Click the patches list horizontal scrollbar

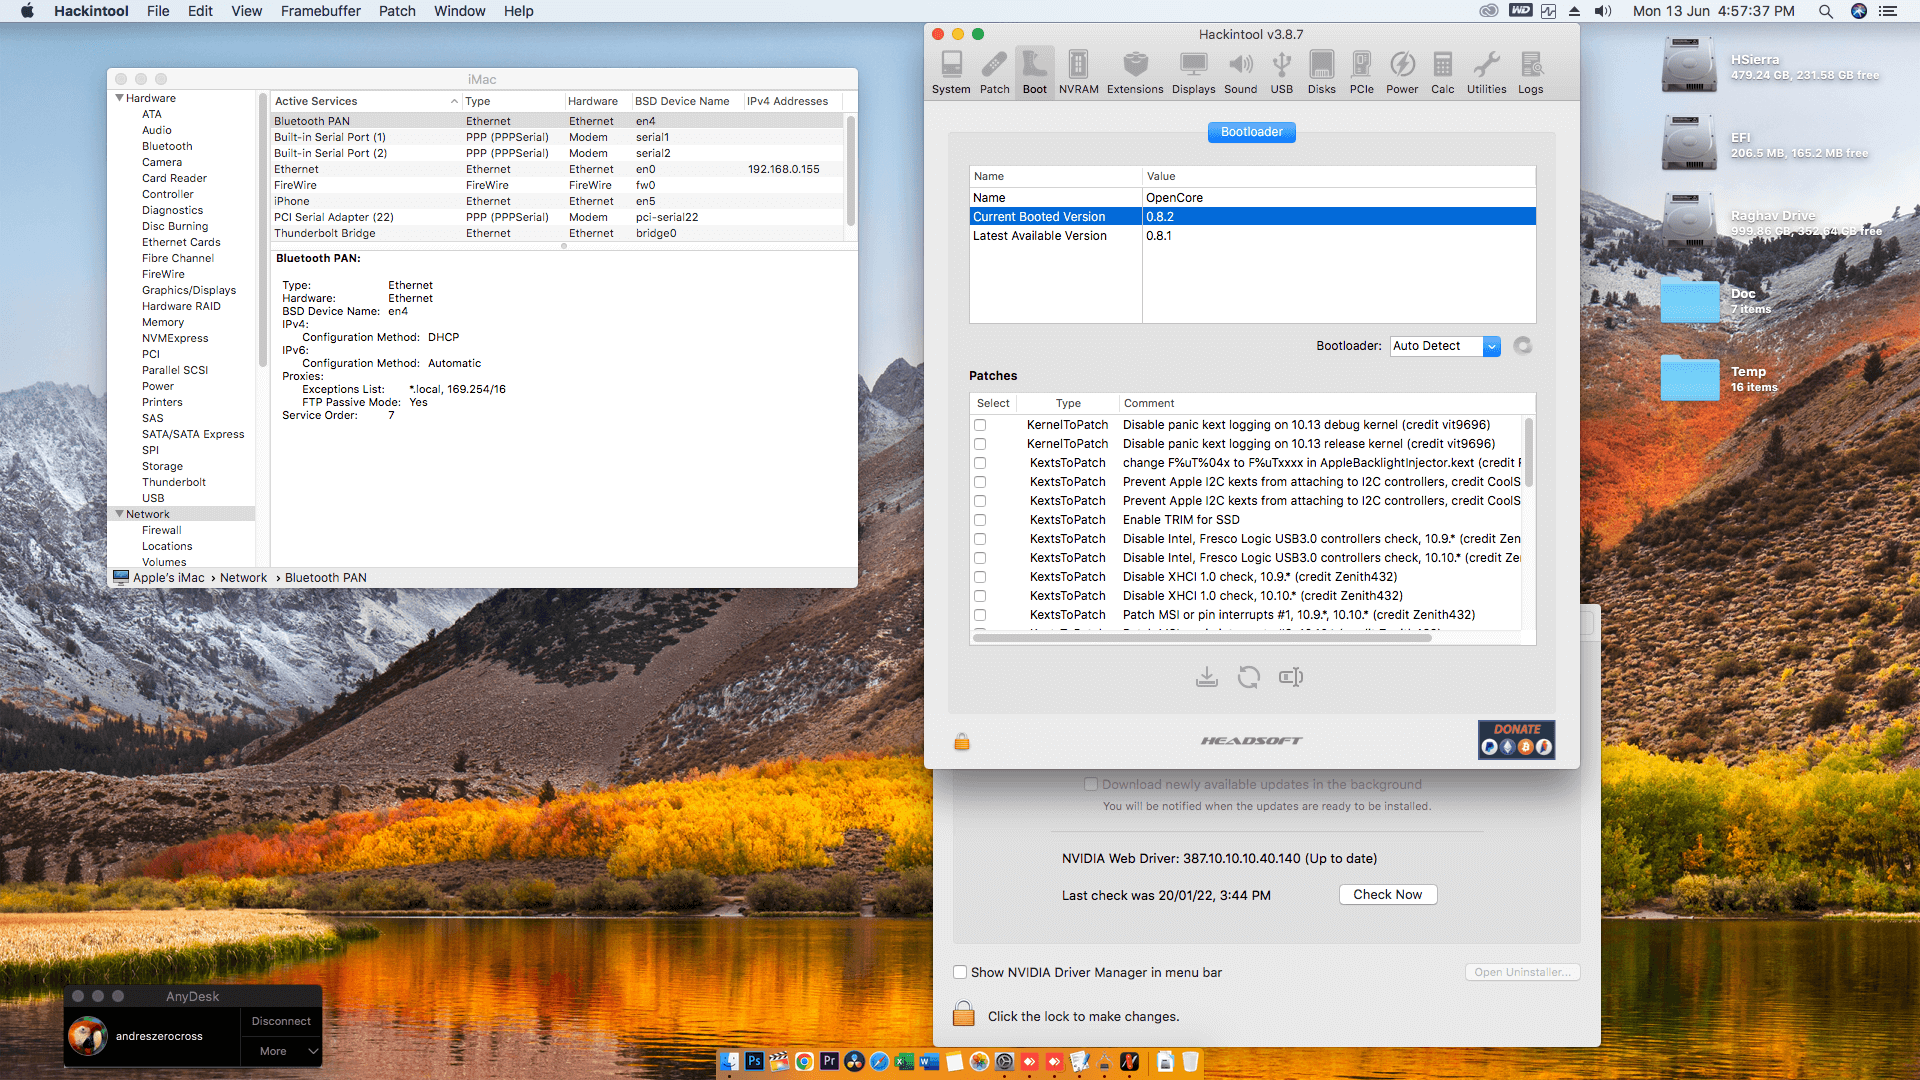(x=1200, y=638)
